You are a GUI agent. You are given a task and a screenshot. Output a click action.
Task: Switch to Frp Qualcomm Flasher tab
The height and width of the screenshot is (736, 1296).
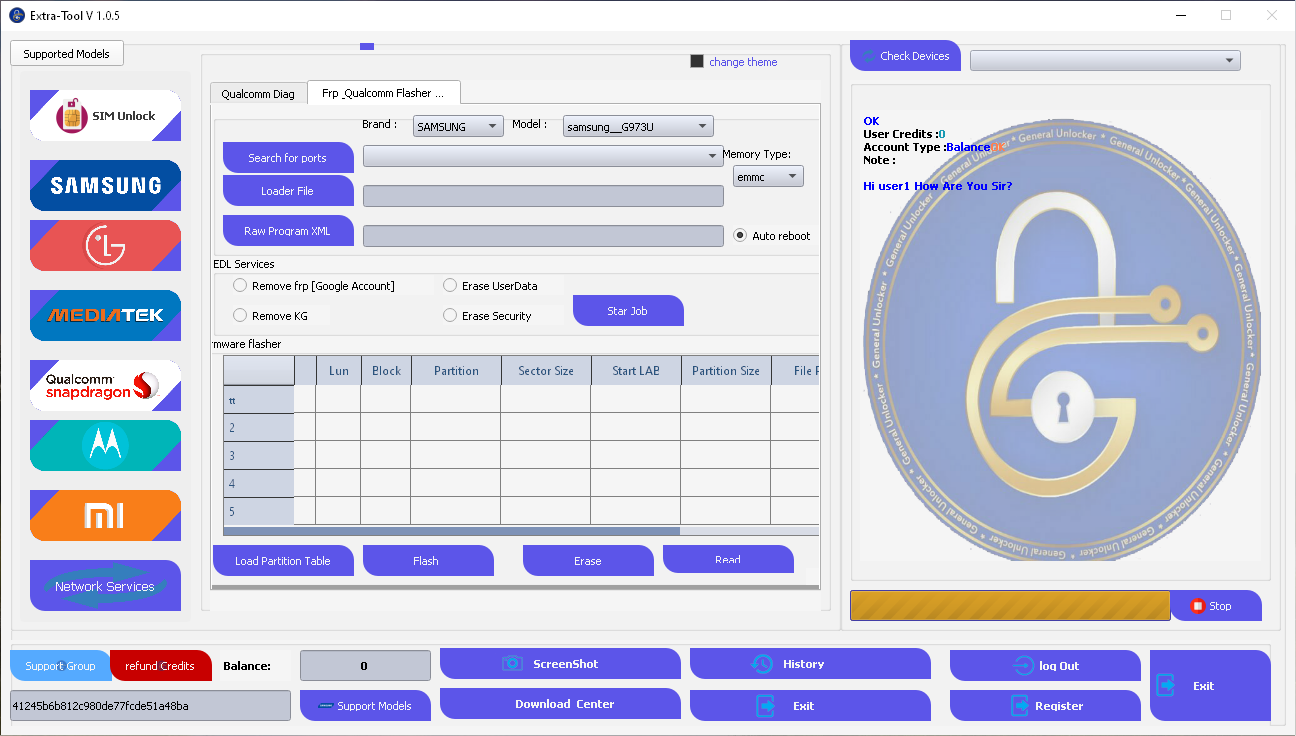tap(384, 92)
